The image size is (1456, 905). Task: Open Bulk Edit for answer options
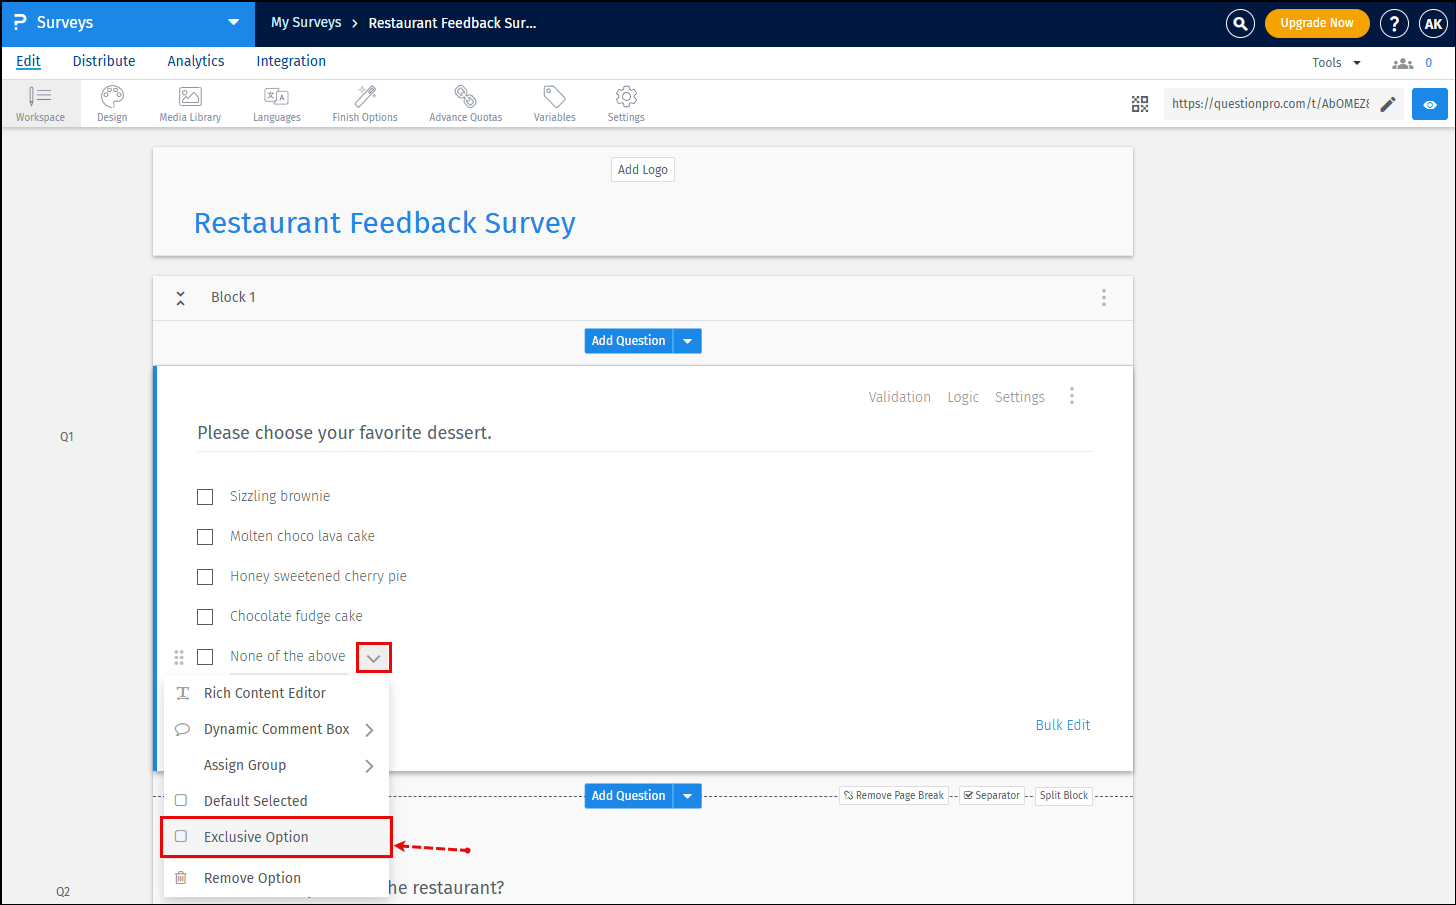[x=1063, y=724]
